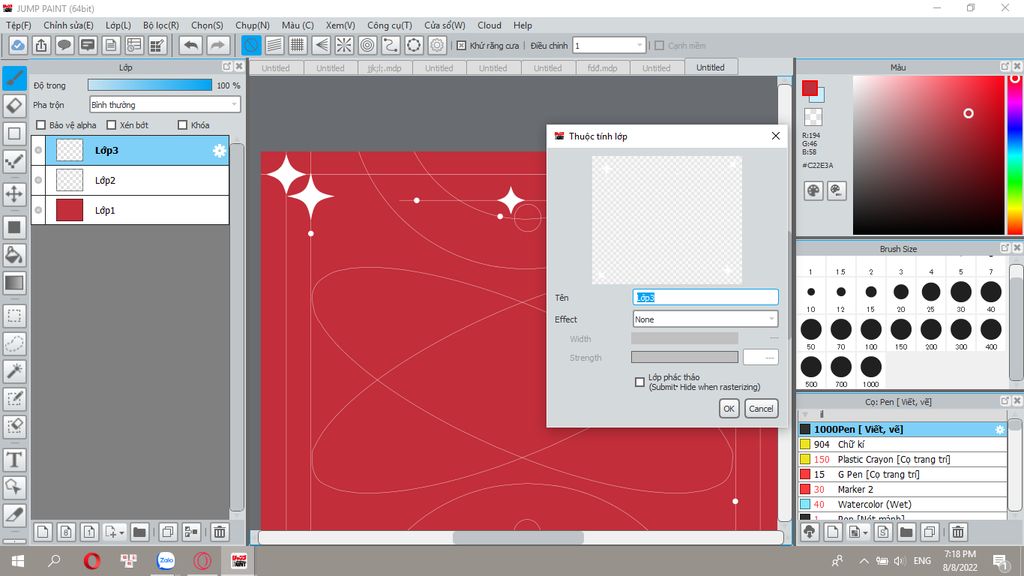Viewport: 1024px width, 576px height.
Task: Activate the Lasso selection tool
Action: click(14, 344)
